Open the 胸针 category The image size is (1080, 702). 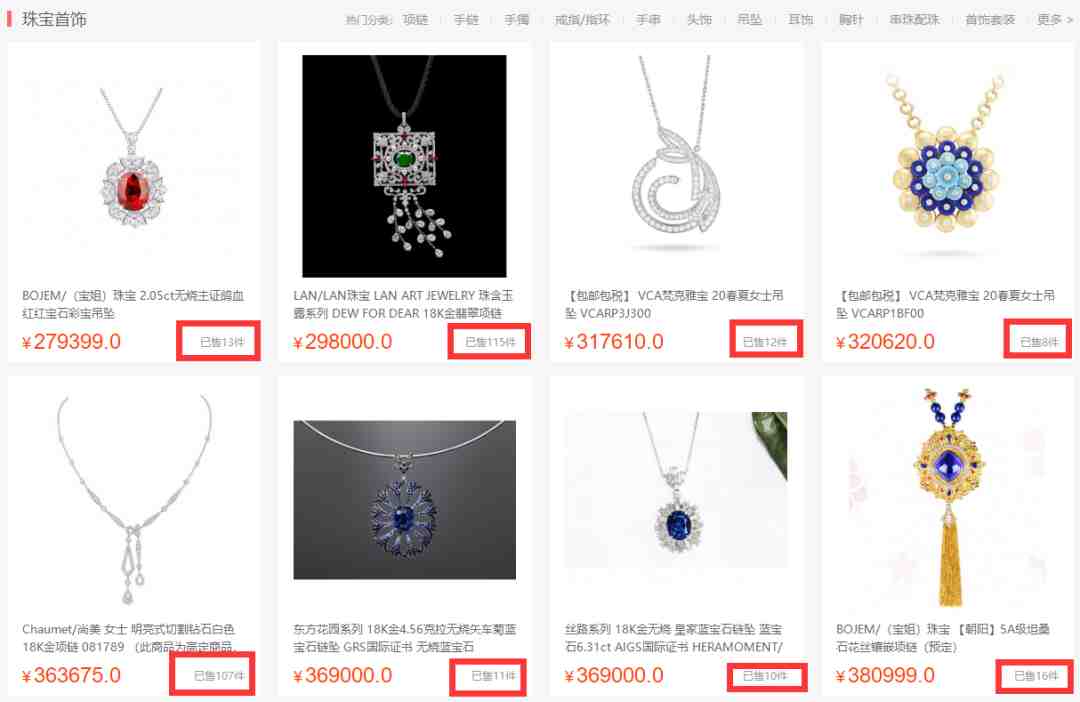[851, 19]
